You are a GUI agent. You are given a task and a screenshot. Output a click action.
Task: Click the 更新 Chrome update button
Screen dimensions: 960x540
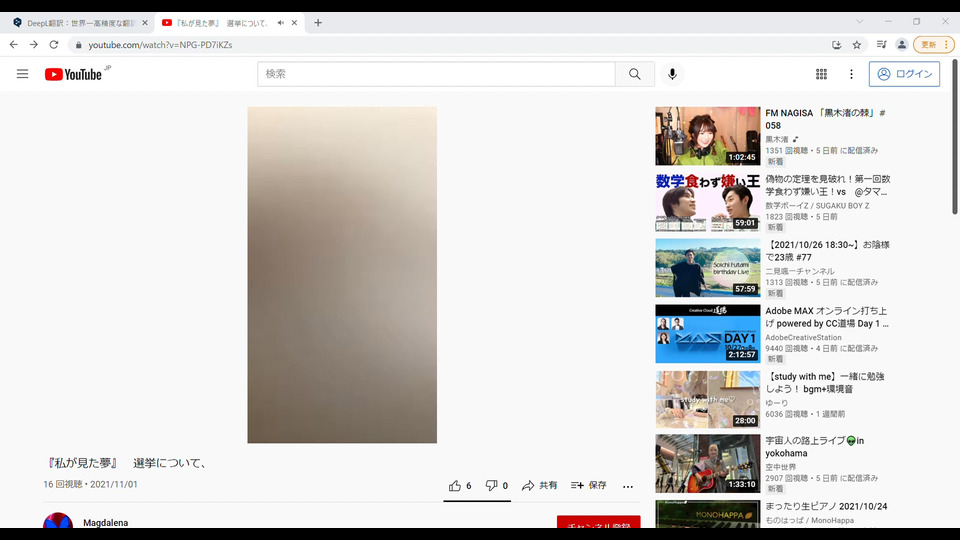(x=934, y=45)
